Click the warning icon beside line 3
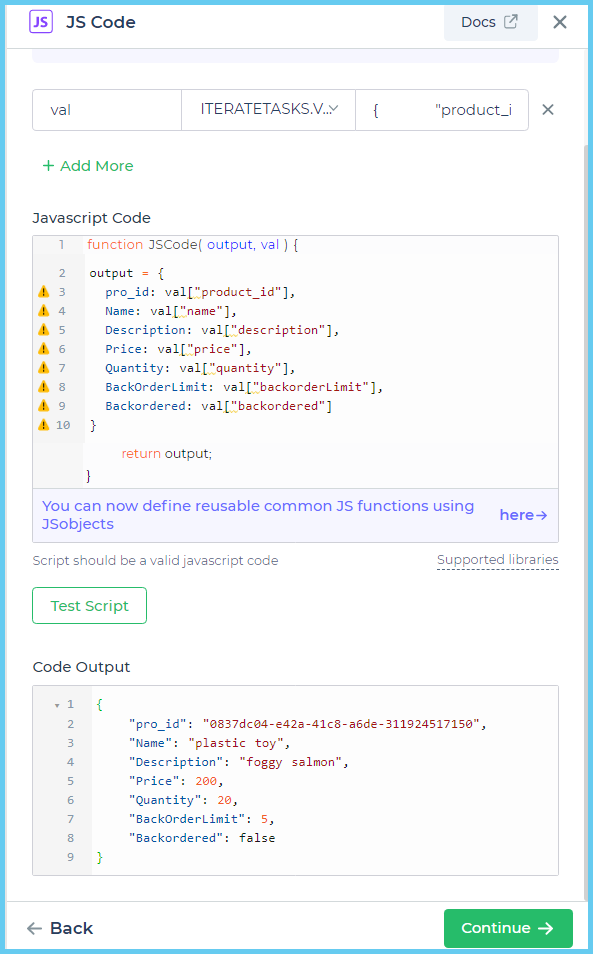593x954 pixels. pyautogui.click(x=42, y=291)
